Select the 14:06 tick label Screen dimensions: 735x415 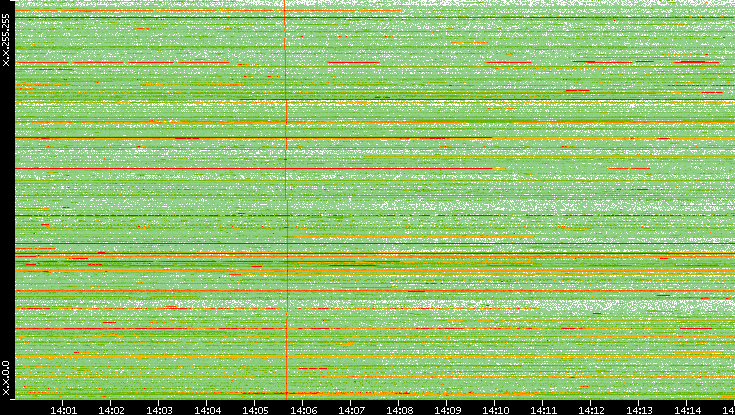point(303,410)
